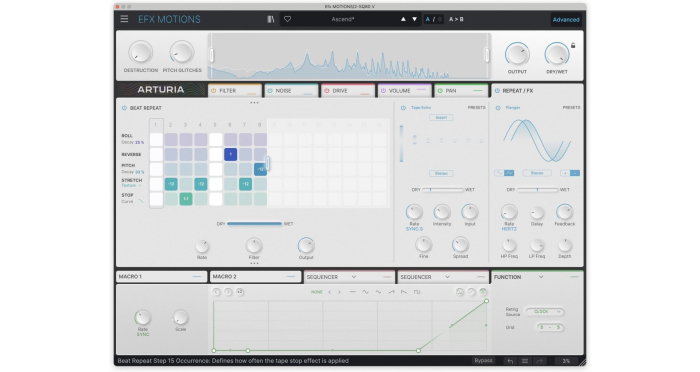Select the MACRO 2 tab

(255, 277)
